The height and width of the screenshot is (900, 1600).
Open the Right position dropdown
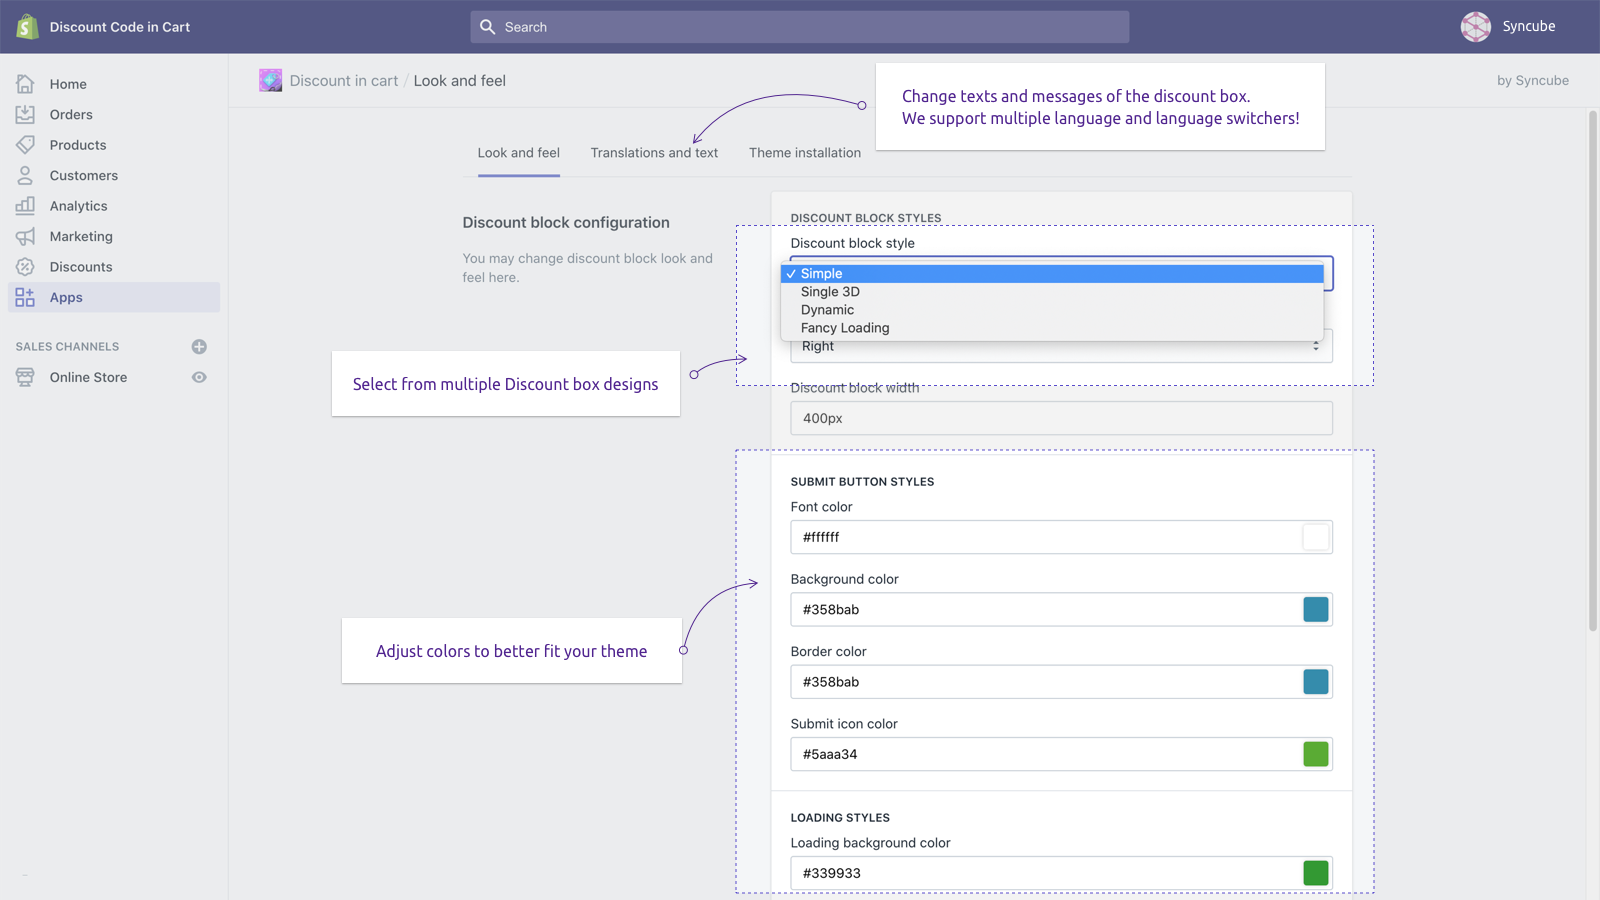1060,347
